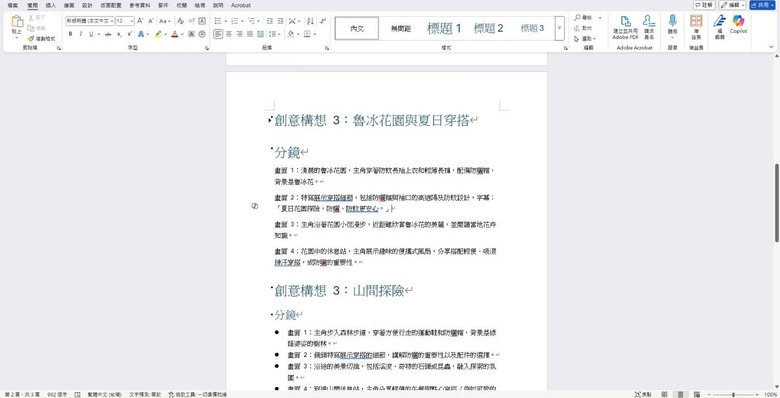The height and width of the screenshot is (398, 780).
Task: Open the font name combo box
Action: point(90,21)
